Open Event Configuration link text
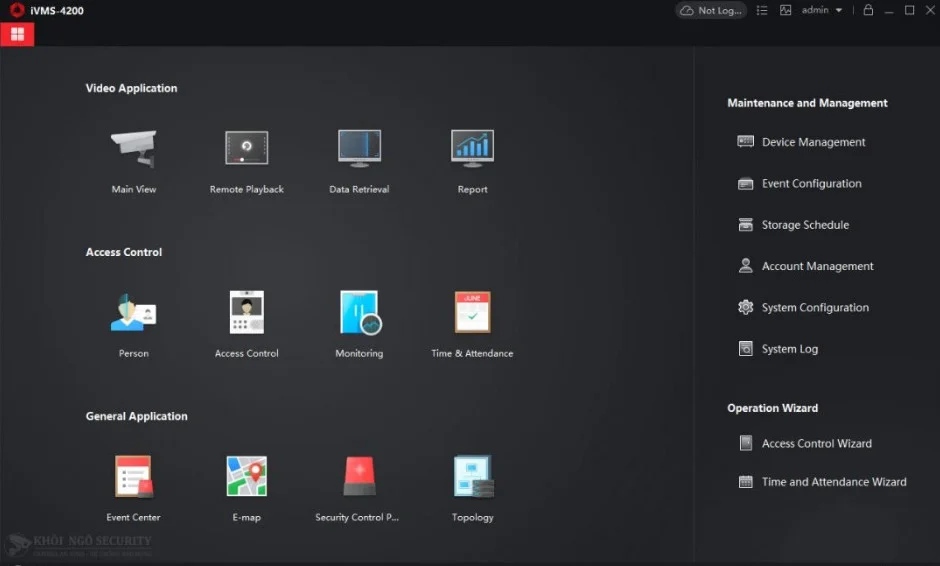Image resolution: width=940 pixels, height=566 pixels. 811,183
